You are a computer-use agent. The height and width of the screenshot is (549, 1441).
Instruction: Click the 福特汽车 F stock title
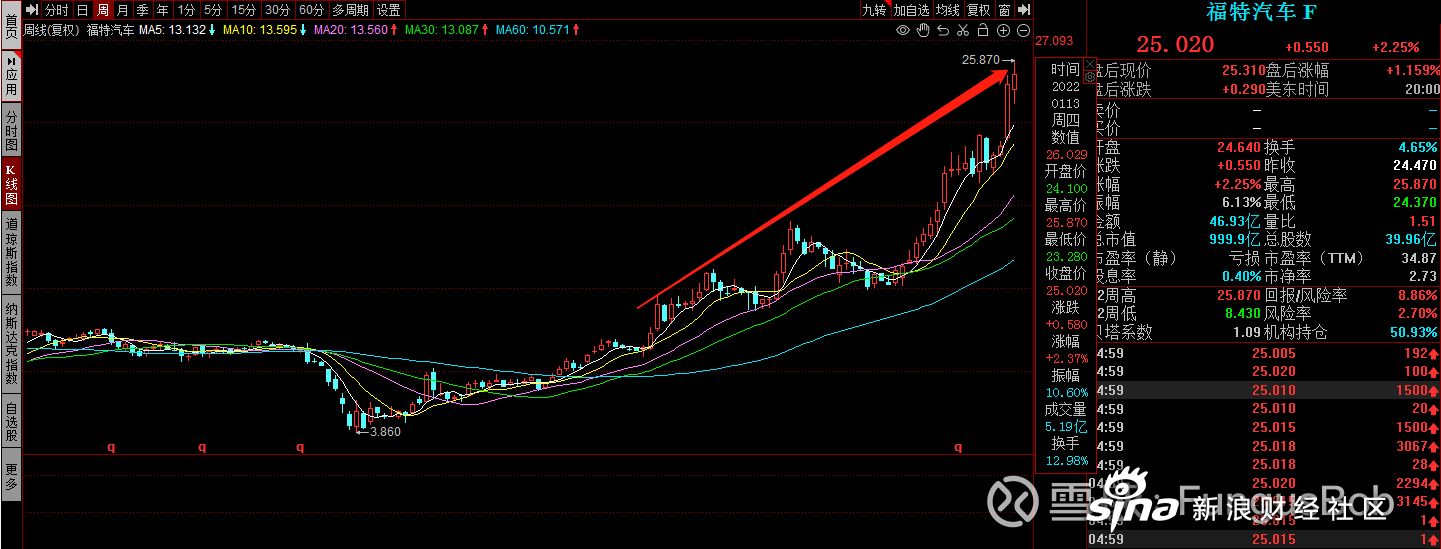[1261, 12]
